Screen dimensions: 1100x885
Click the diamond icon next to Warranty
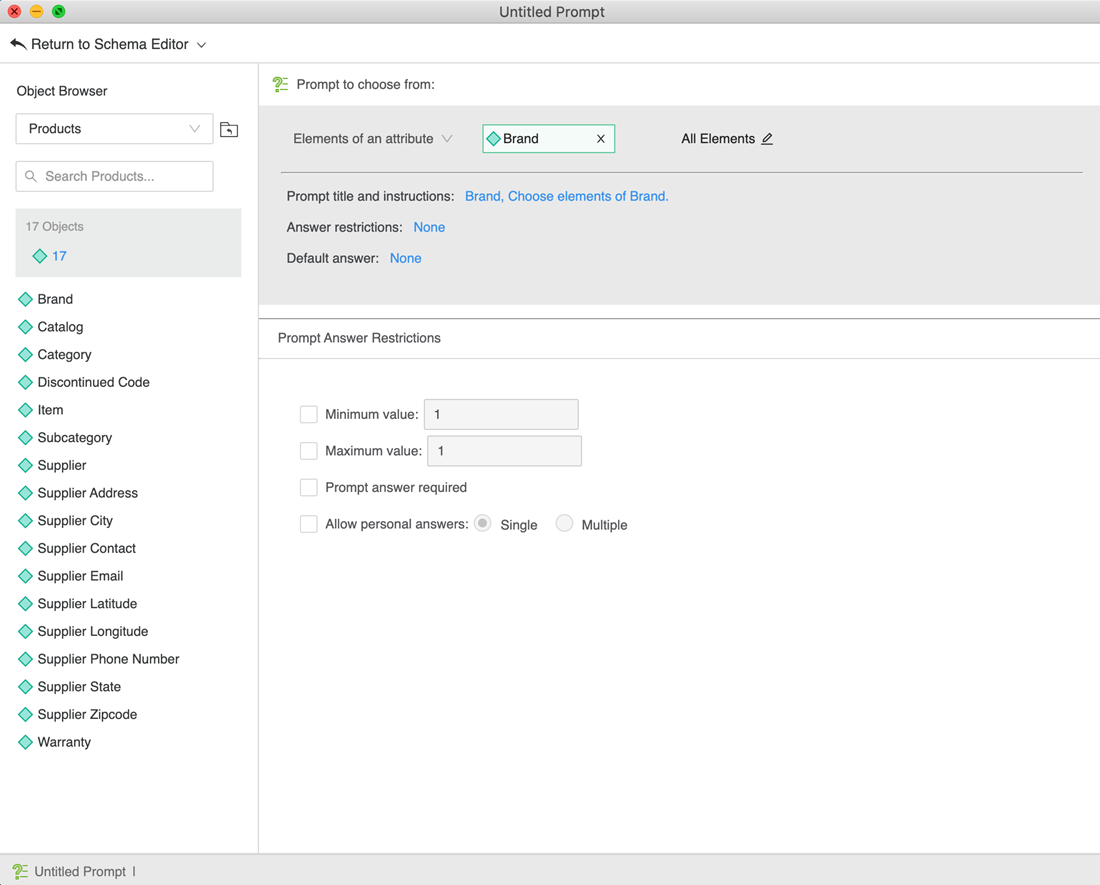(x=26, y=742)
